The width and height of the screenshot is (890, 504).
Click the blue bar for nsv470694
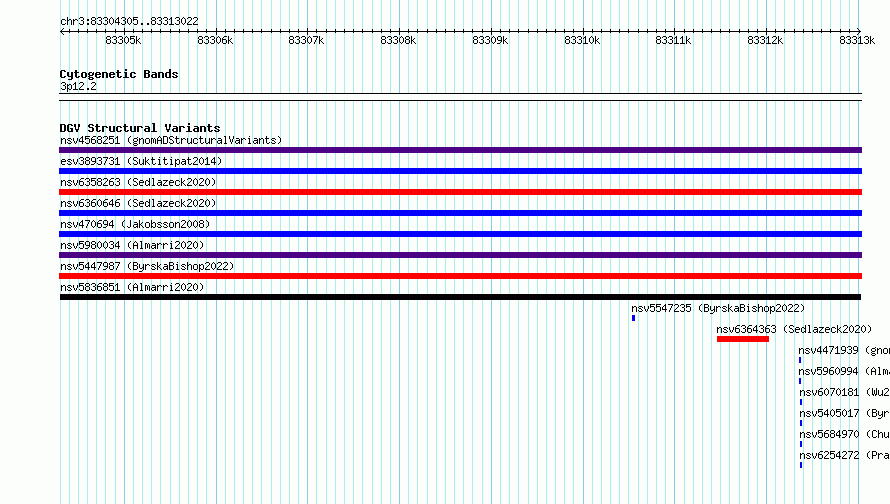[460, 234]
